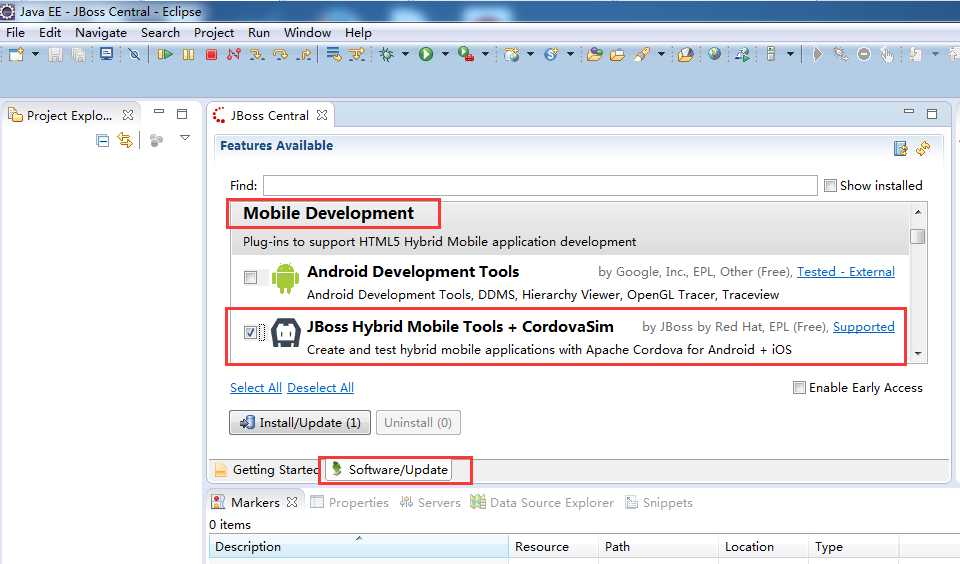The image size is (960, 564).
Task: Open the File menu
Action: (15, 32)
